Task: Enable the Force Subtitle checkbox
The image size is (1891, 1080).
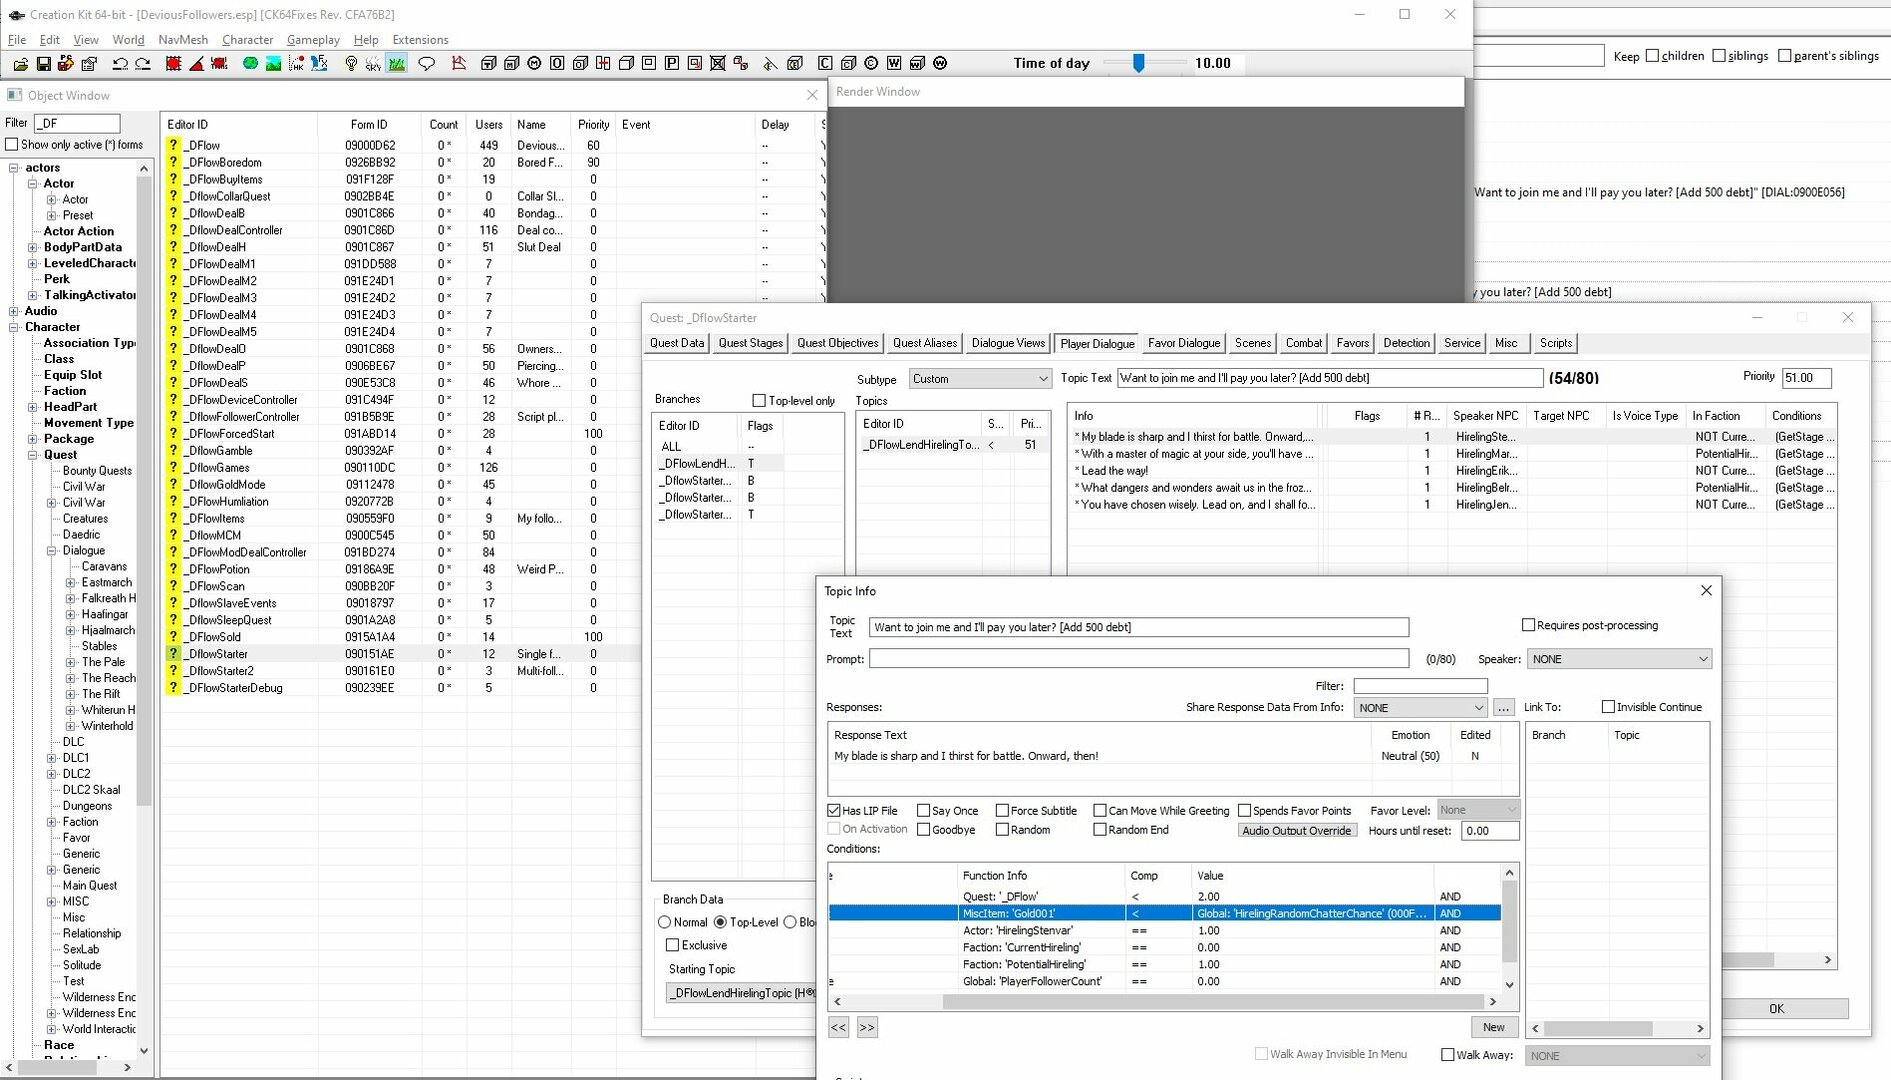Action: [1002, 811]
